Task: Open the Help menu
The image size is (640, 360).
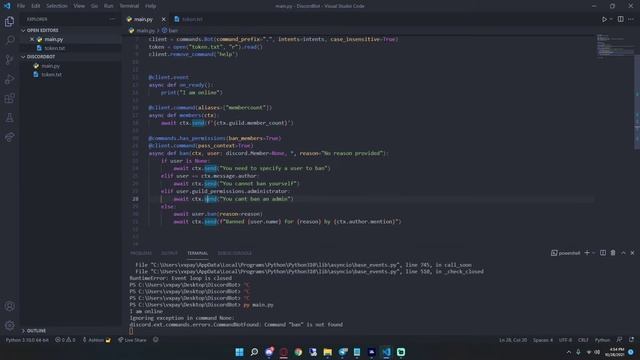Action: [151, 6]
